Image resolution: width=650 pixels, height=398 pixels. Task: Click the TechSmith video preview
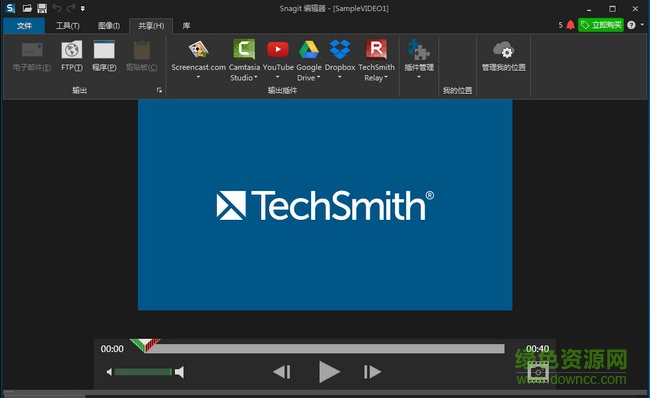pos(325,205)
